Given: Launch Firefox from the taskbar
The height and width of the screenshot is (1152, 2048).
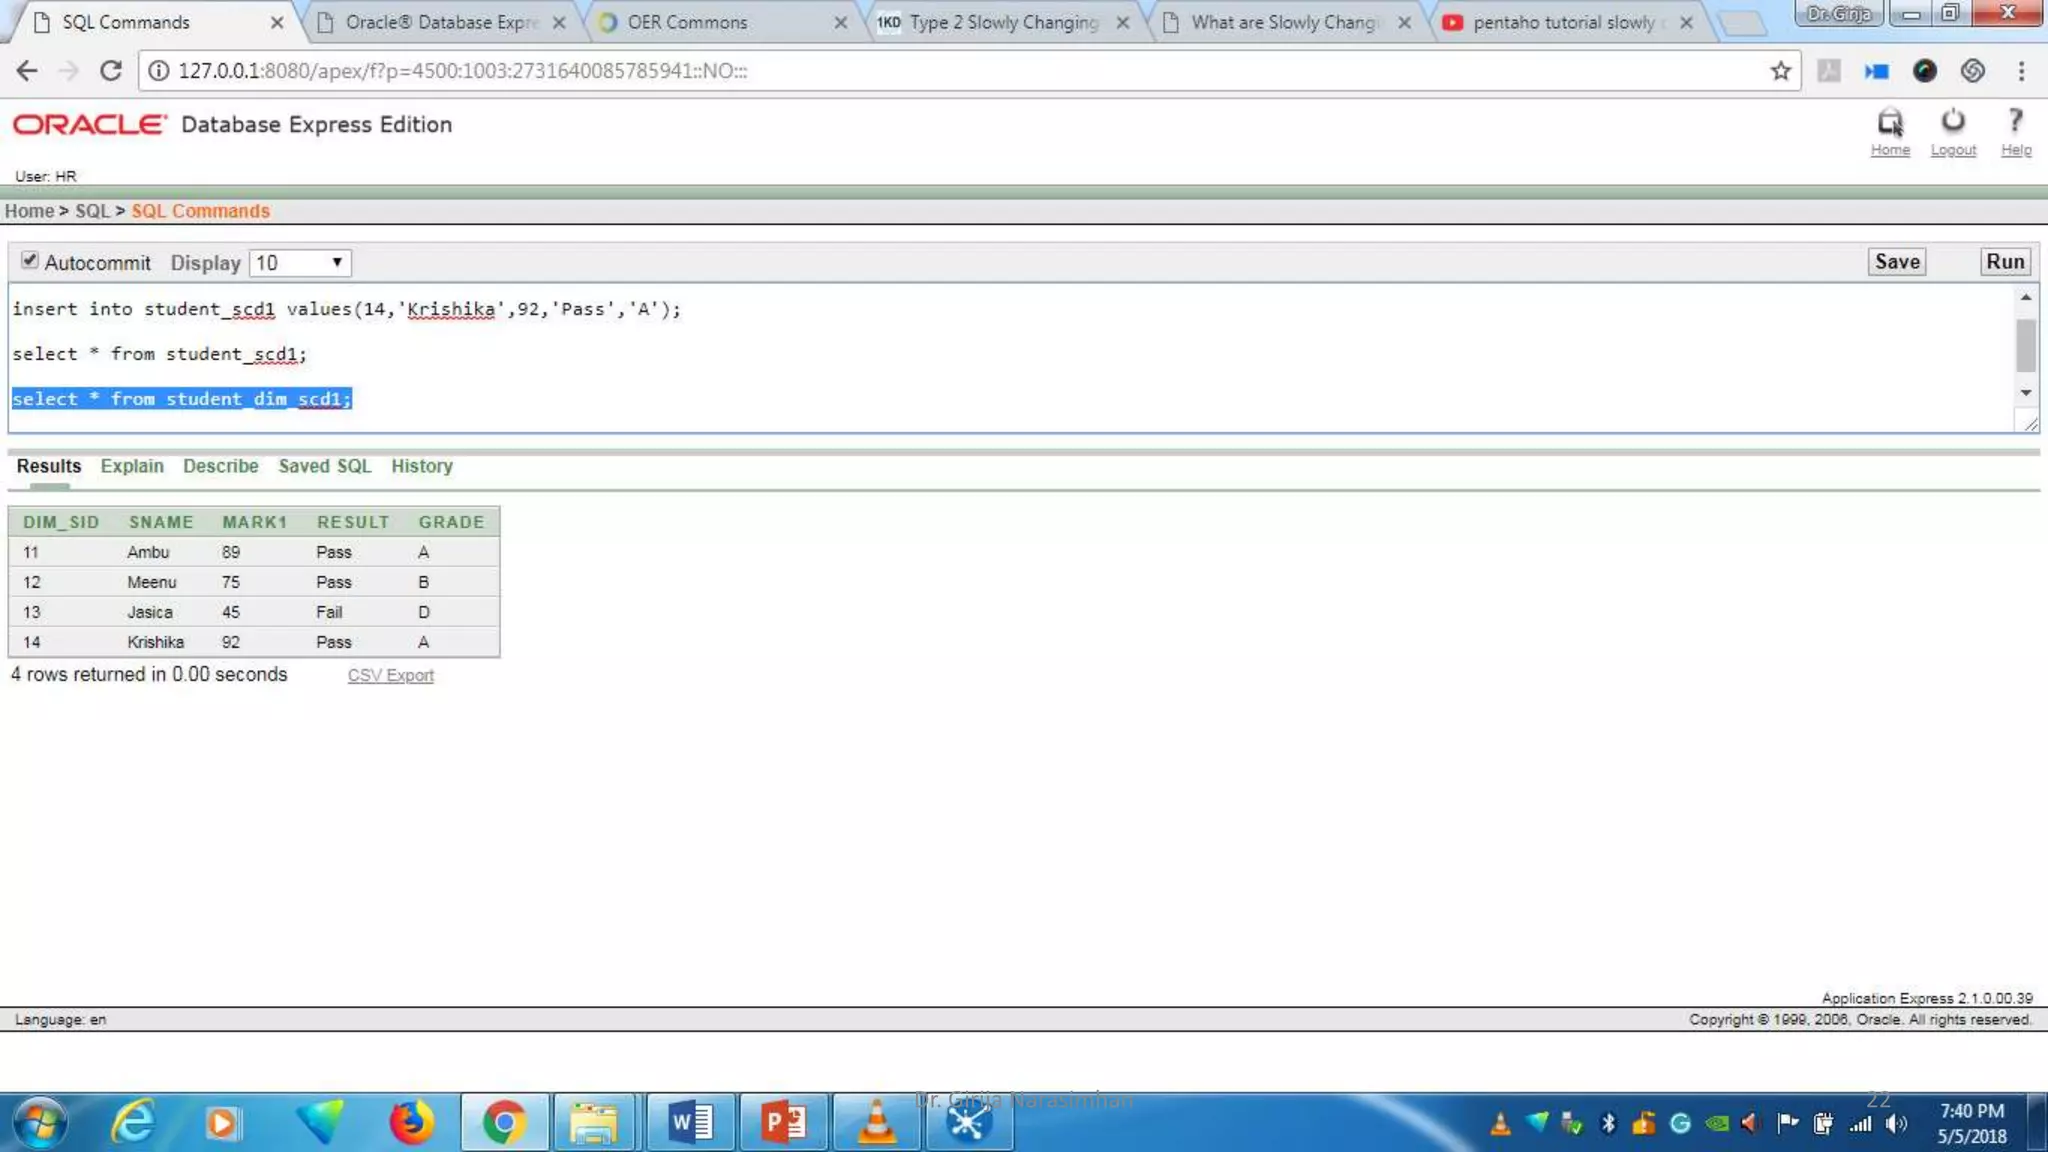Looking at the screenshot, I should [411, 1122].
